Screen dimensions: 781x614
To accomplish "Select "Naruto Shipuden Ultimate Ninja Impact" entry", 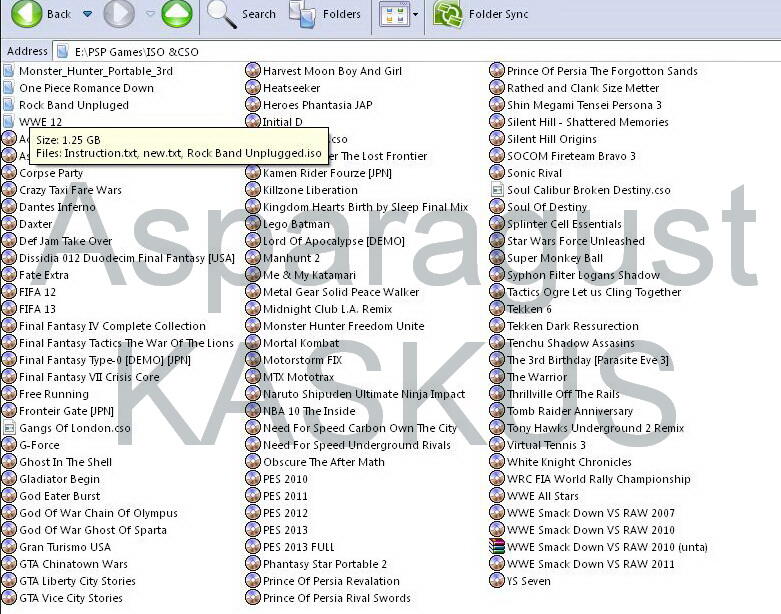I will pos(356,394).
